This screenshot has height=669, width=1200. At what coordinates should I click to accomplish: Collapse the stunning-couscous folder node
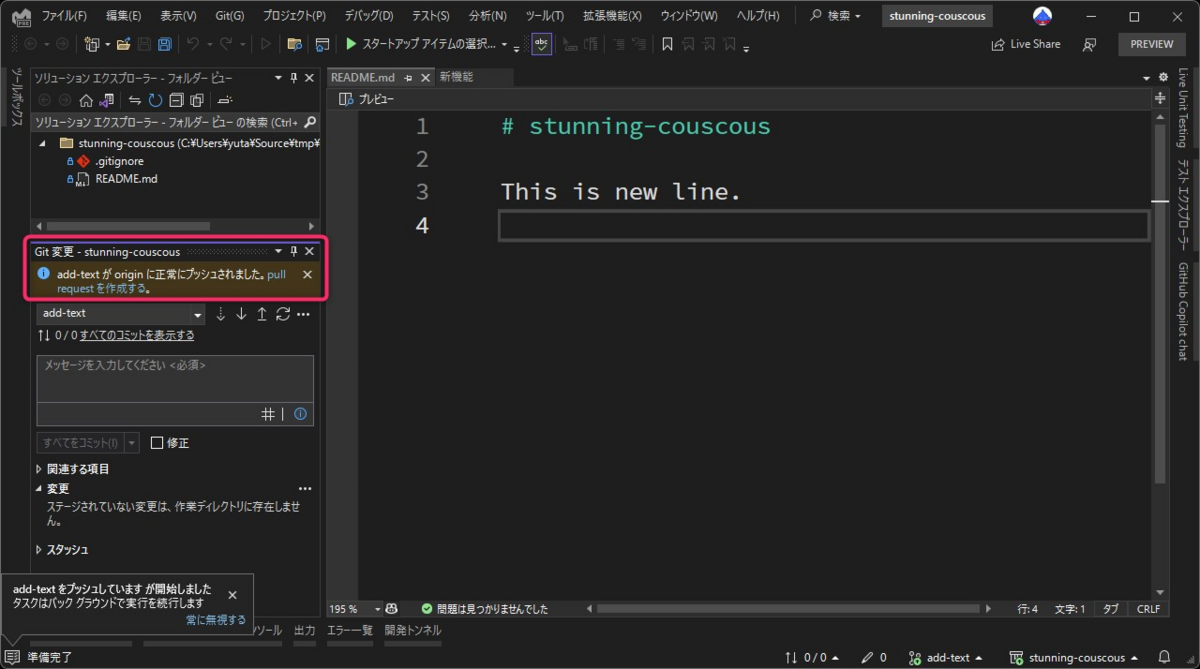coord(42,144)
